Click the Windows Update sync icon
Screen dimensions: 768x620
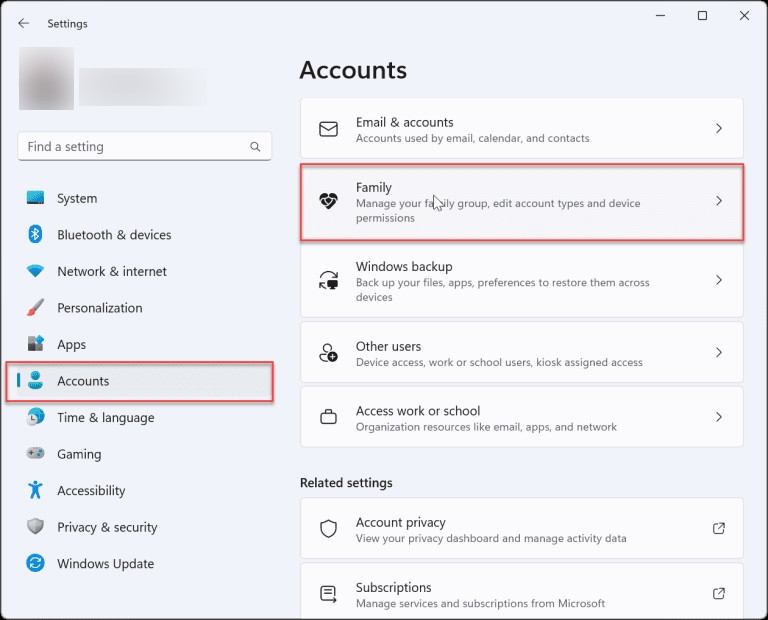click(35, 563)
